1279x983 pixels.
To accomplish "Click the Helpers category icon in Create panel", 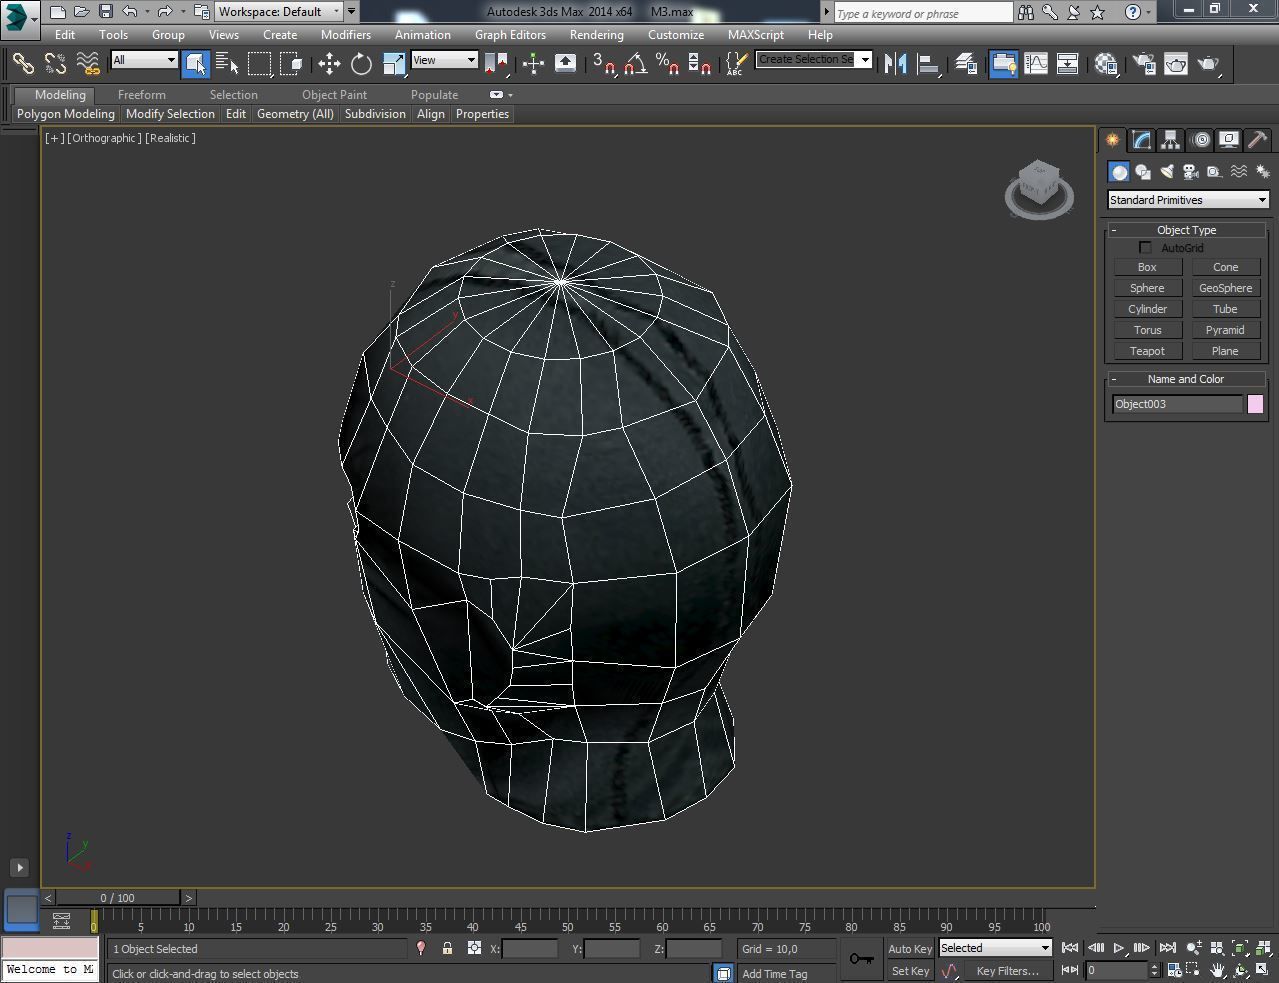I will pos(1215,172).
